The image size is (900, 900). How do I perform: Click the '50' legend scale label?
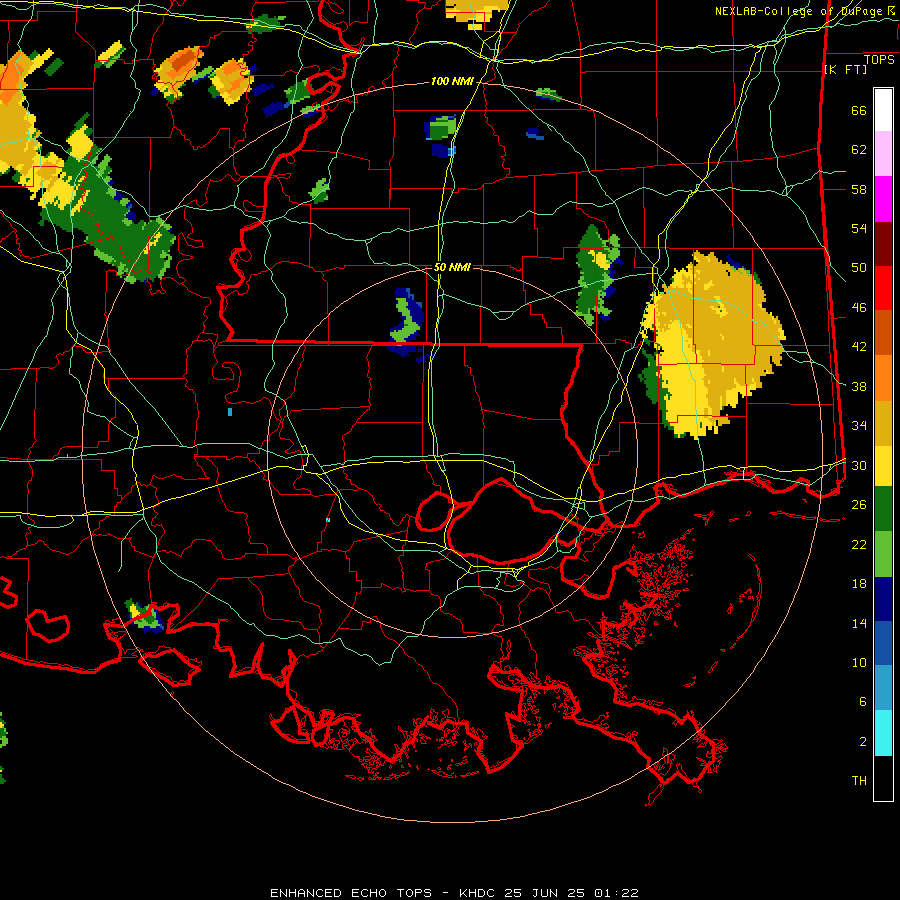pos(859,267)
